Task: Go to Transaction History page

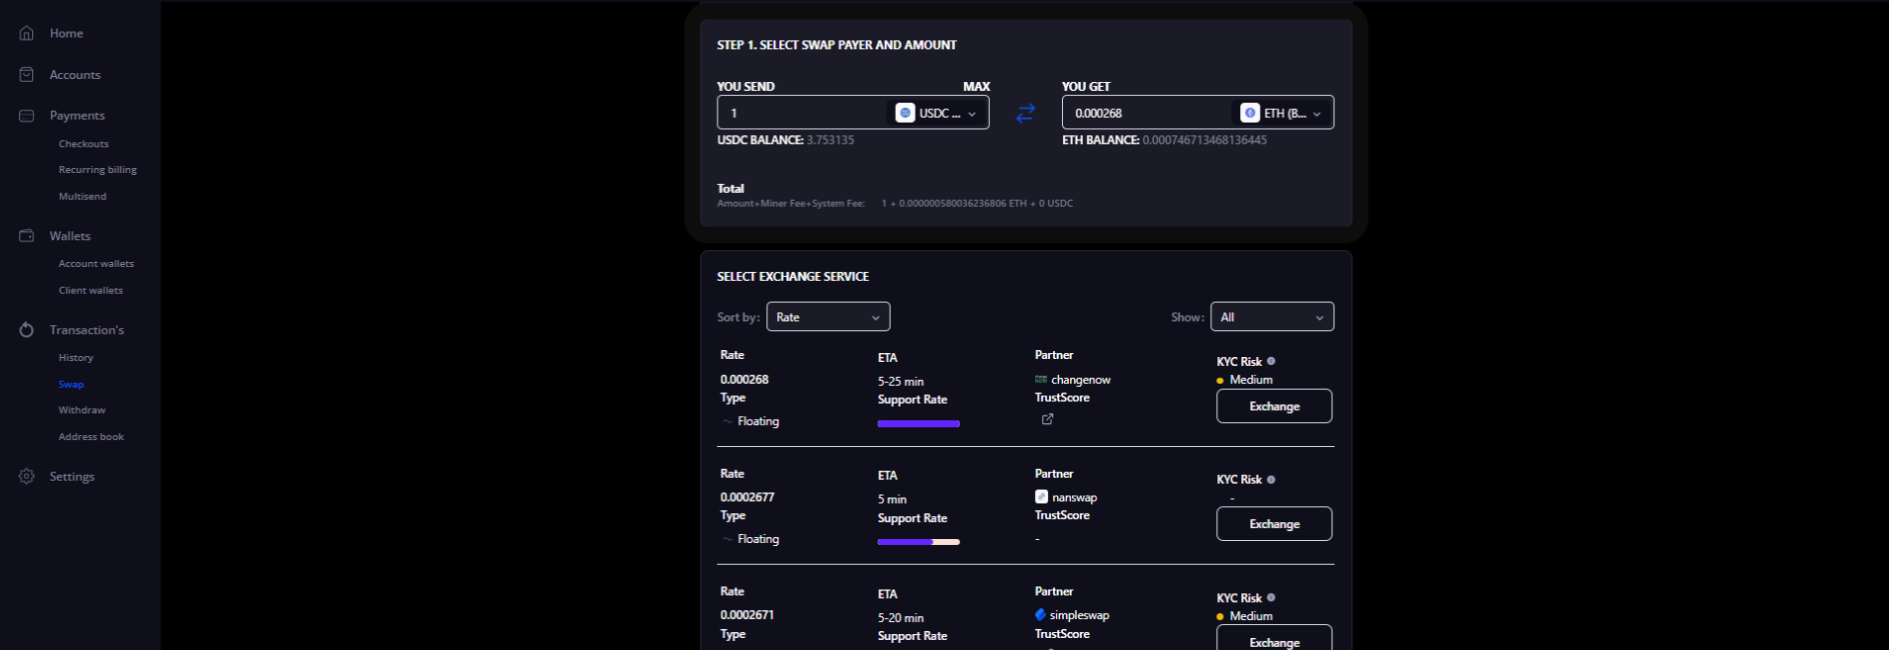Action: [x=76, y=358]
